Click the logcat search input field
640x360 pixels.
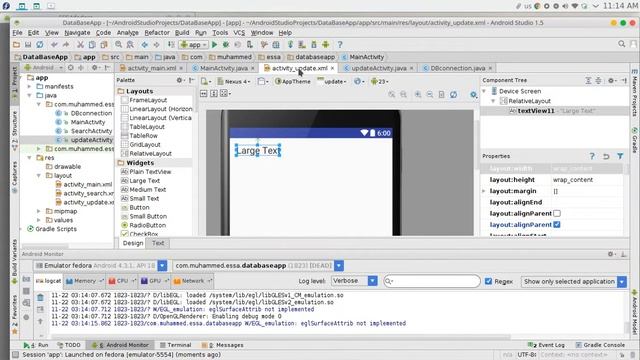432,281
